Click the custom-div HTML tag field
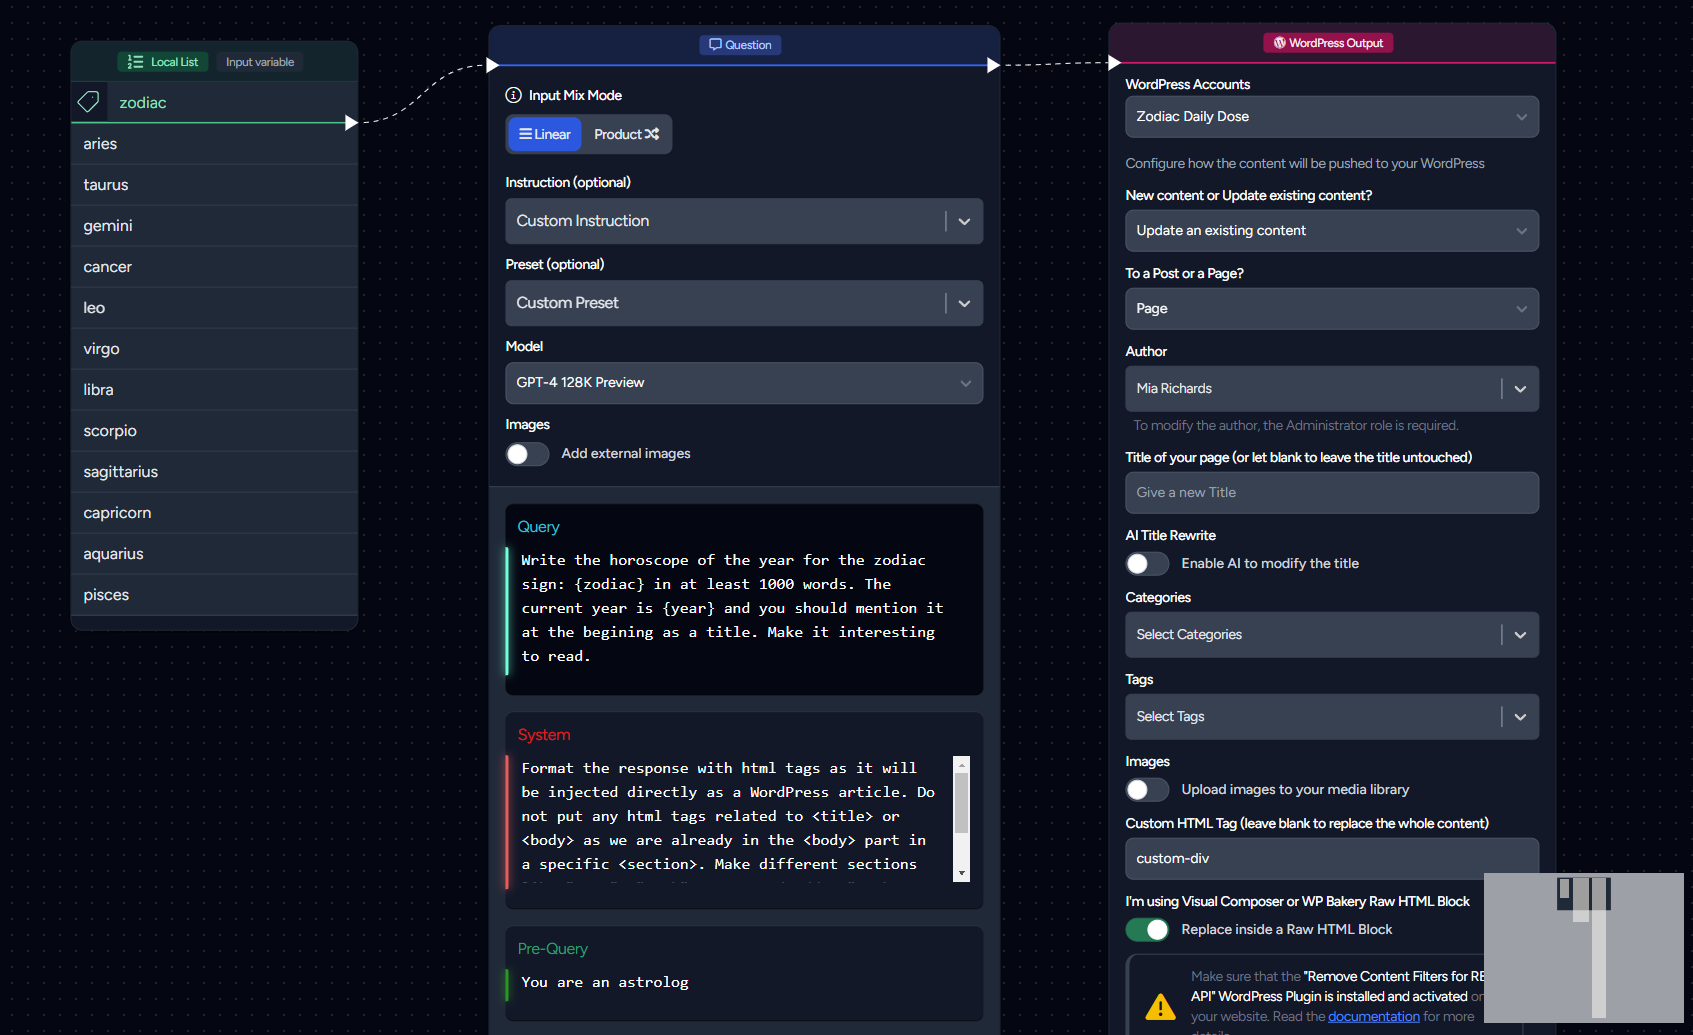Viewport: 1693px width, 1035px height. 1332,859
